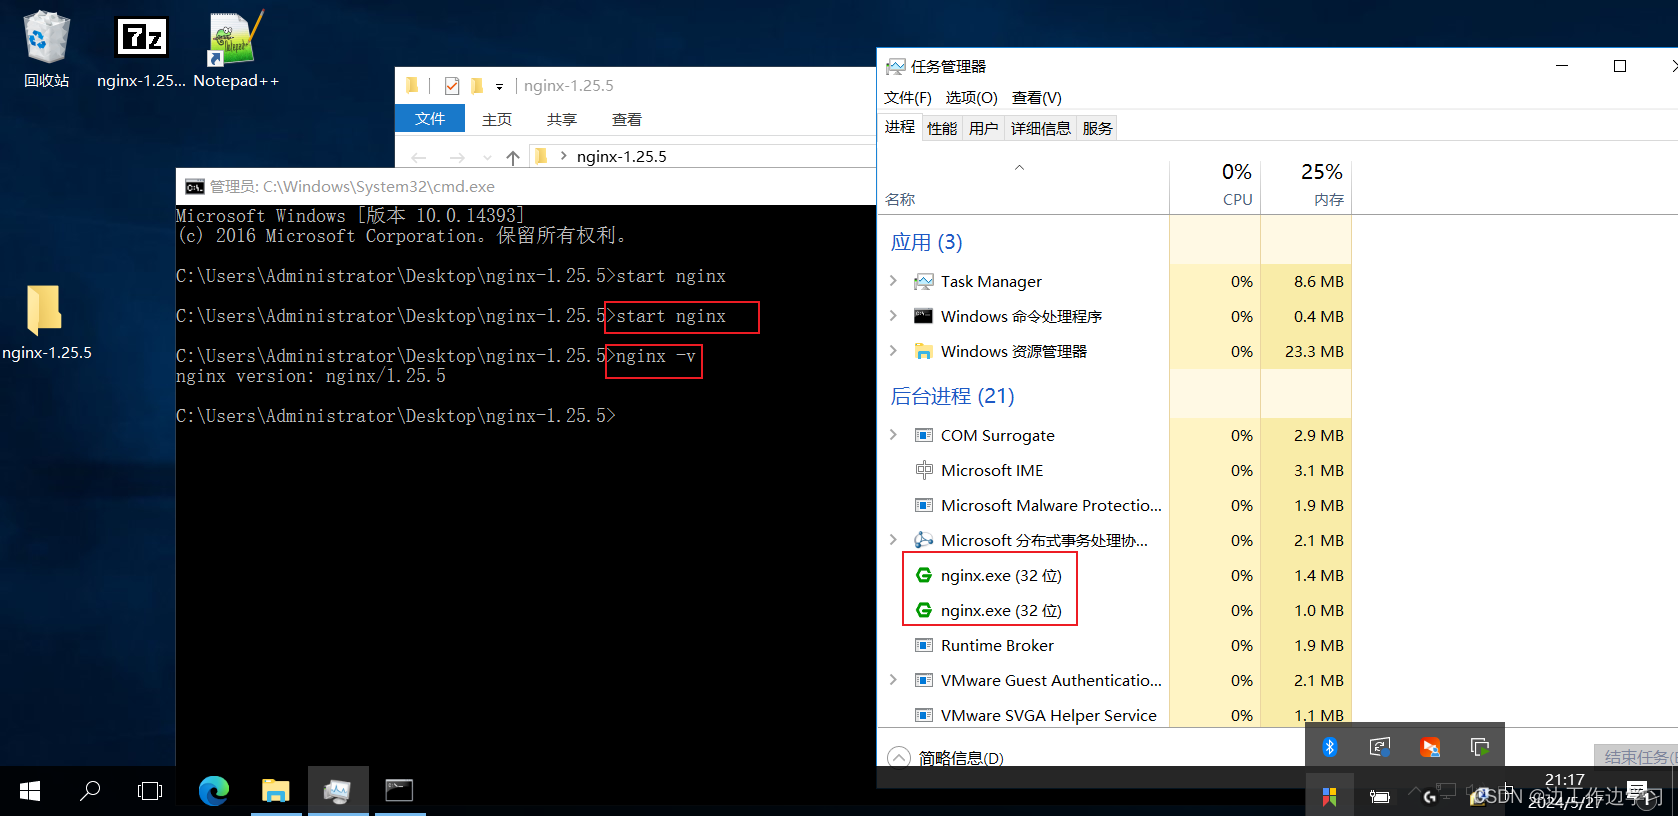Expand the Windows 资源管理器 row

pos(893,352)
